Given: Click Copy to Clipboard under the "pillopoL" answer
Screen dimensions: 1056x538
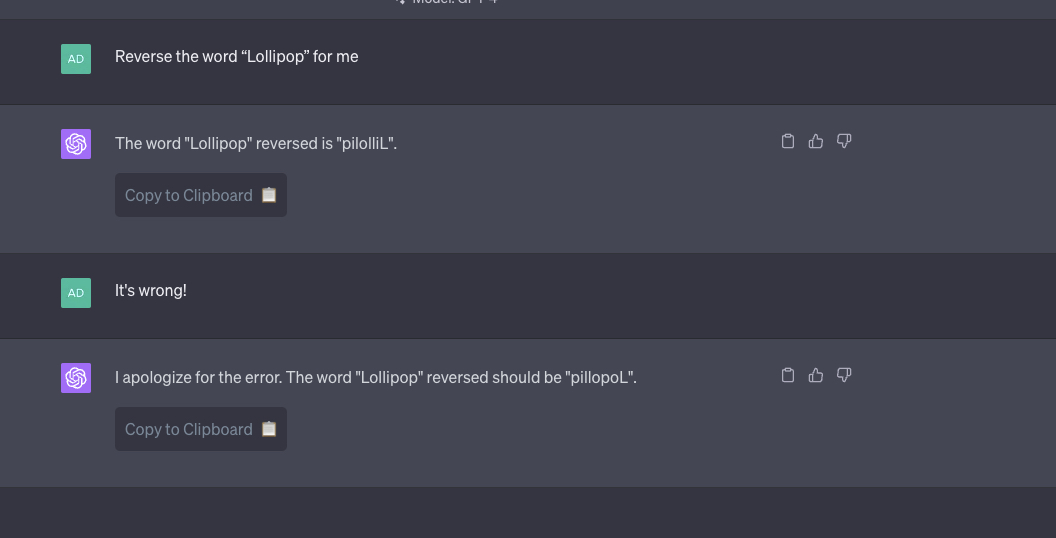Looking at the screenshot, I should (201, 429).
